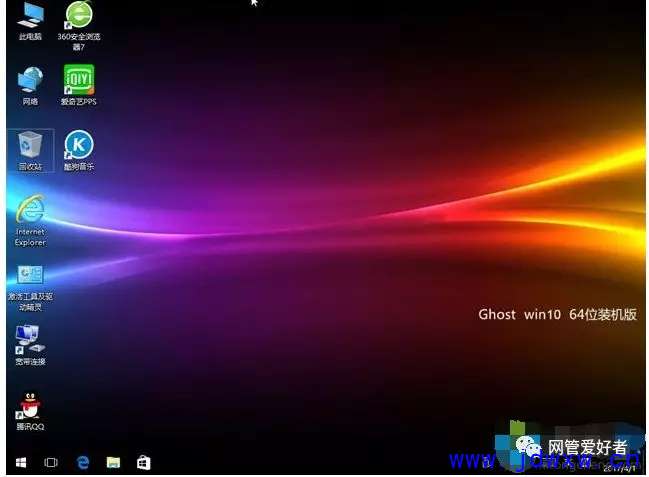Open Task View on the taskbar
The width and height of the screenshot is (649, 477).
[x=51, y=462]
